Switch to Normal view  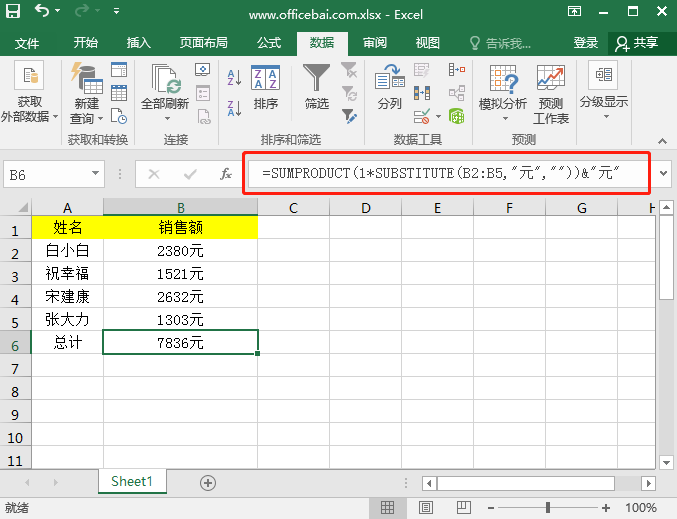click(387, 508)
